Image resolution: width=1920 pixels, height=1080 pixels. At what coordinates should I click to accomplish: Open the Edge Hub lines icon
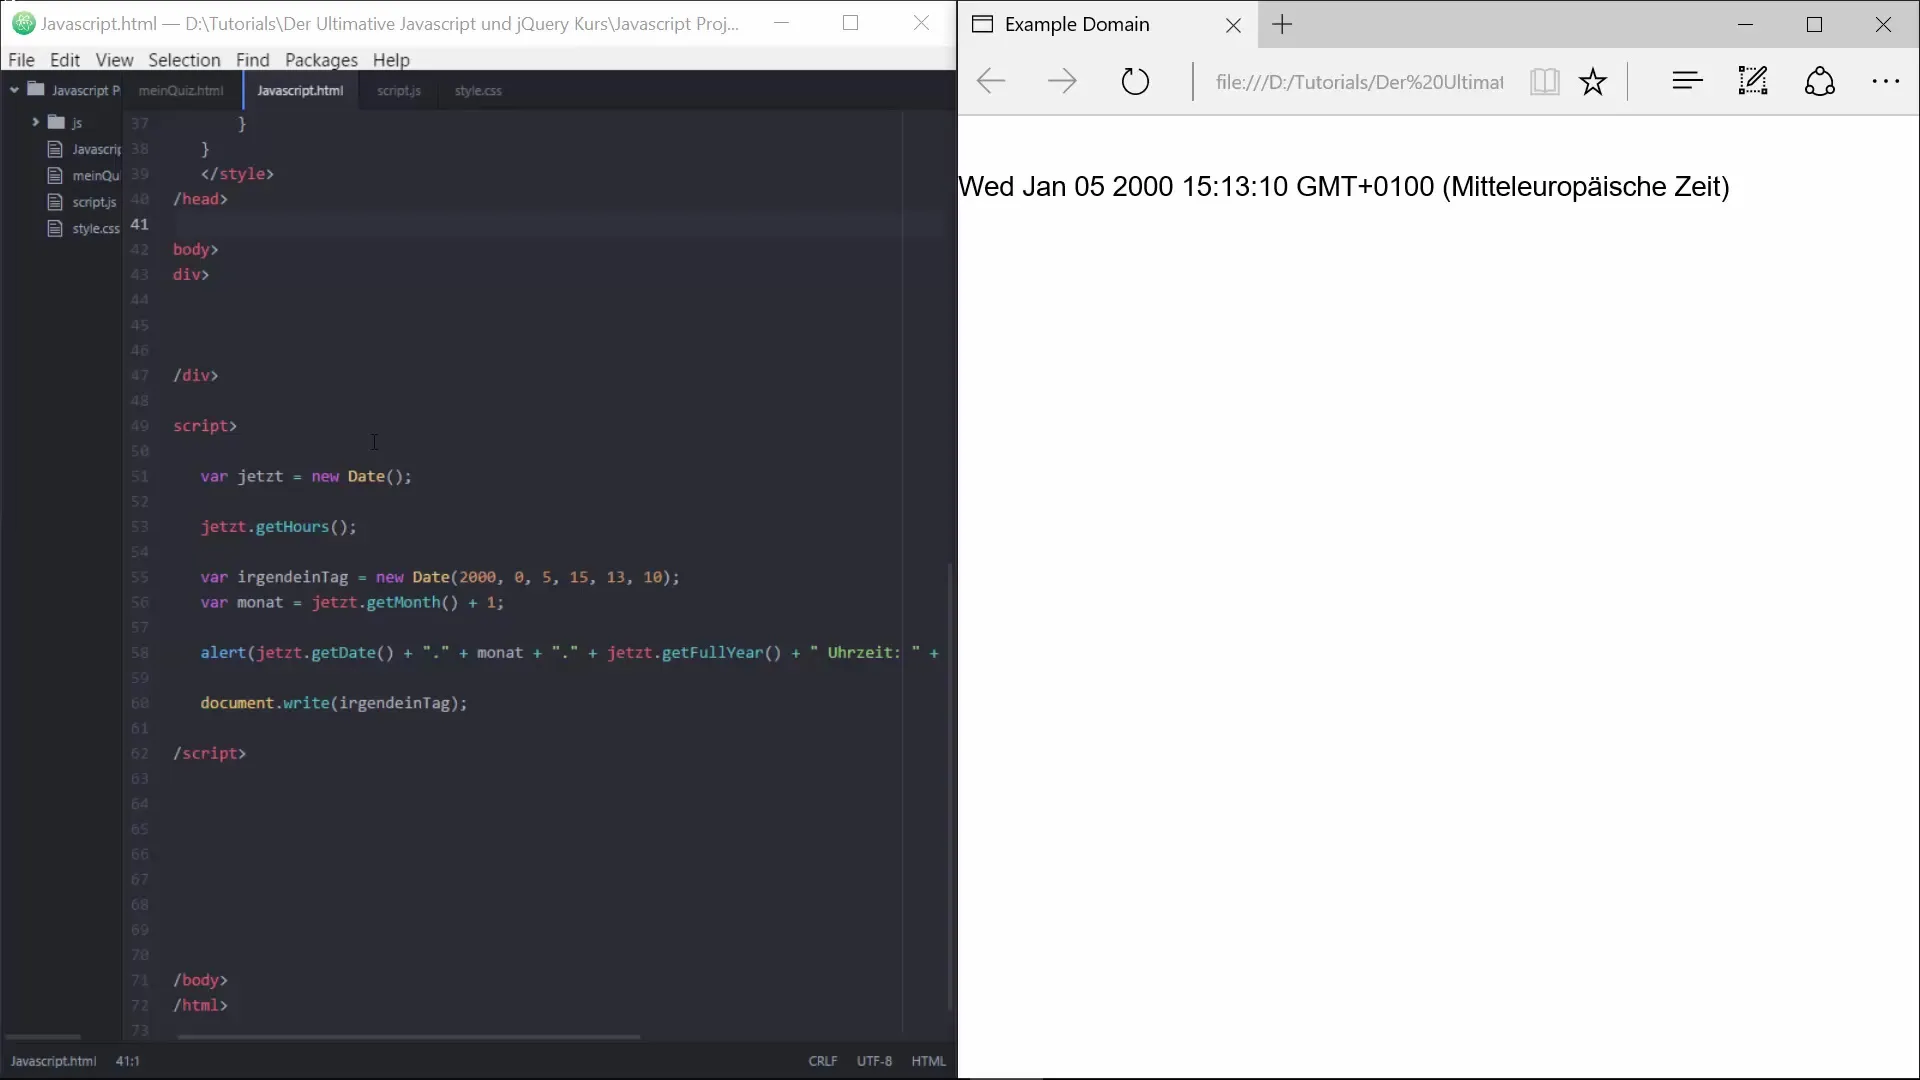tap(1687, 81)
